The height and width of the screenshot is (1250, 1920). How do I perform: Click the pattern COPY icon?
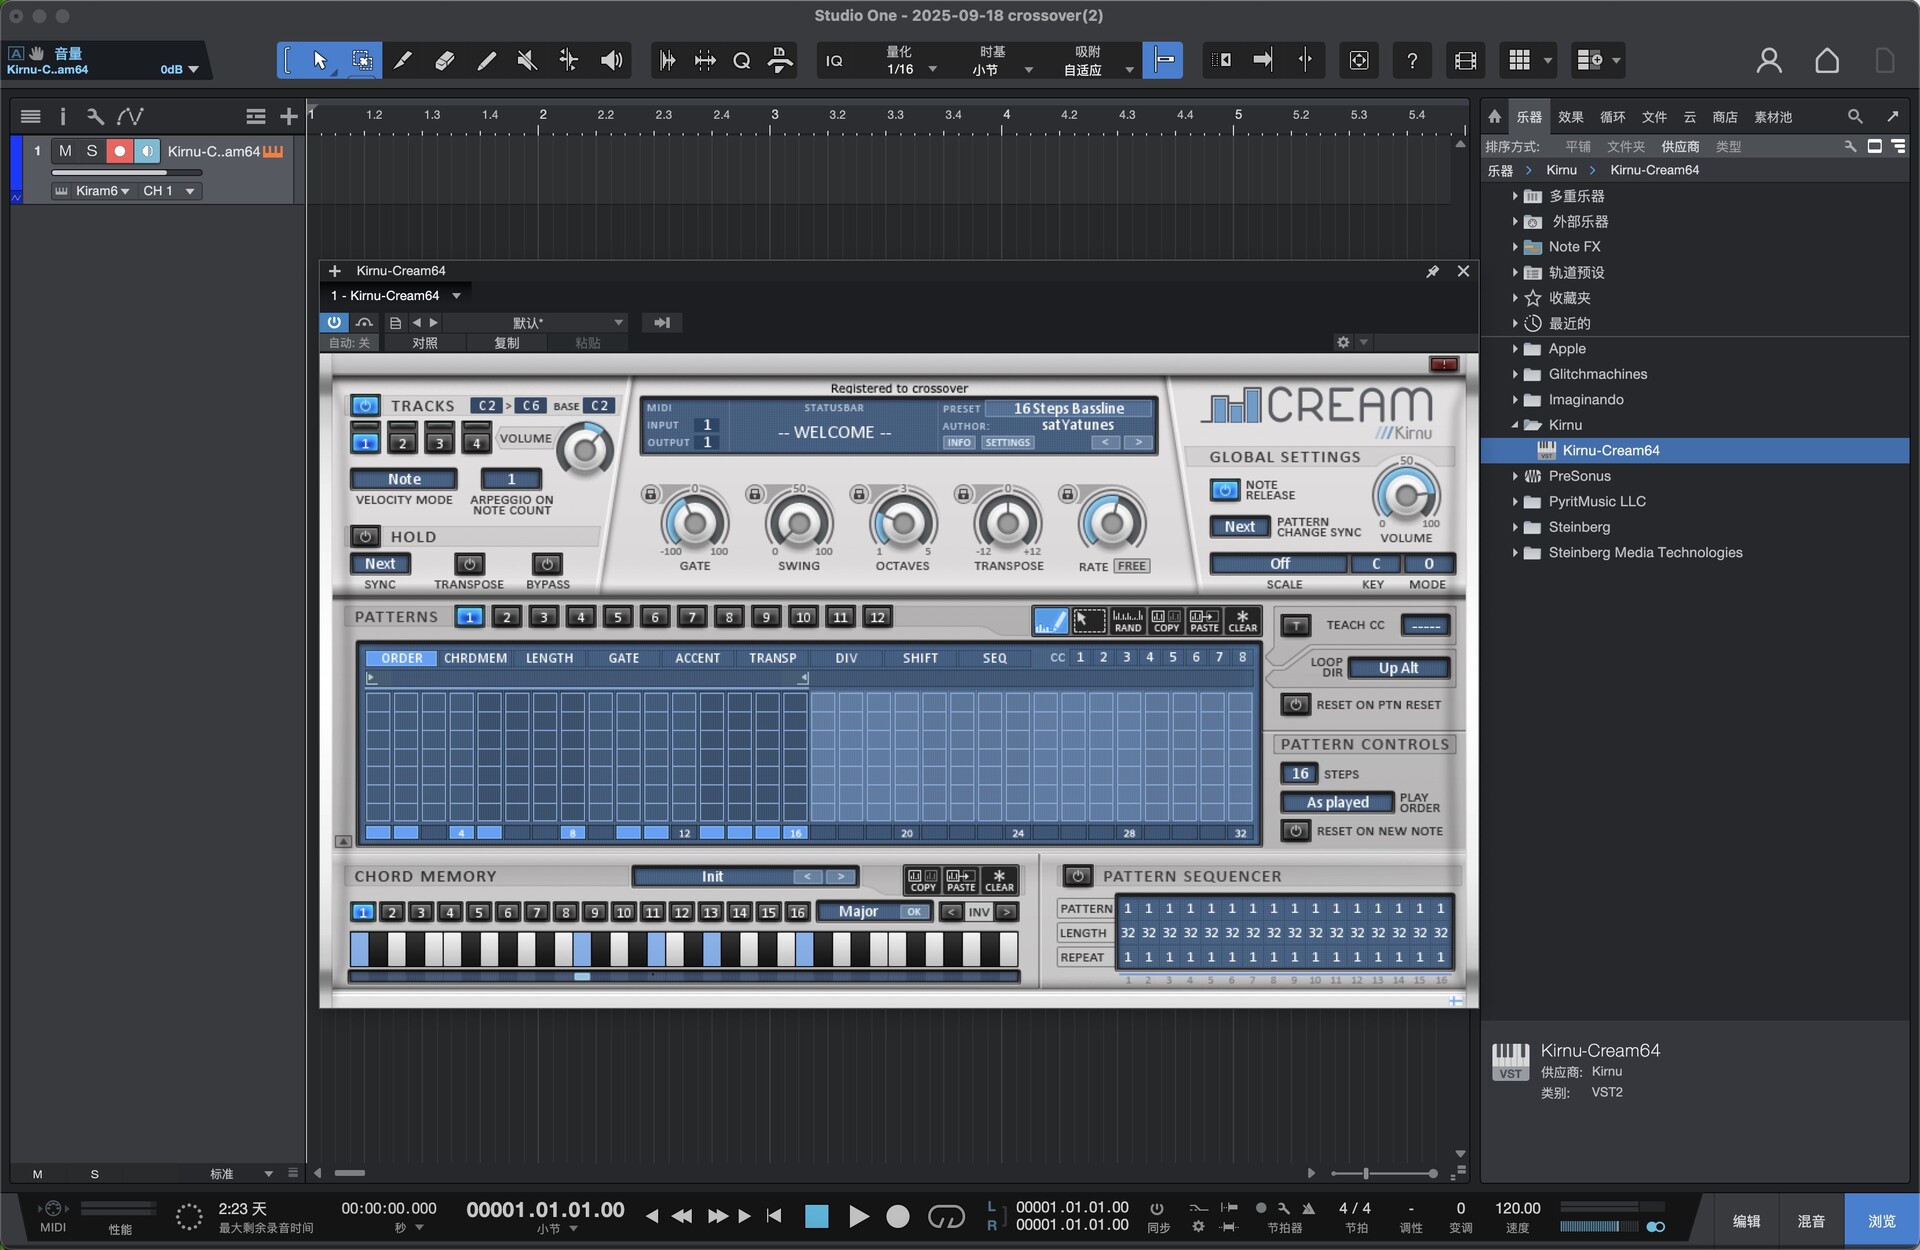click(x=1166, y=621)
